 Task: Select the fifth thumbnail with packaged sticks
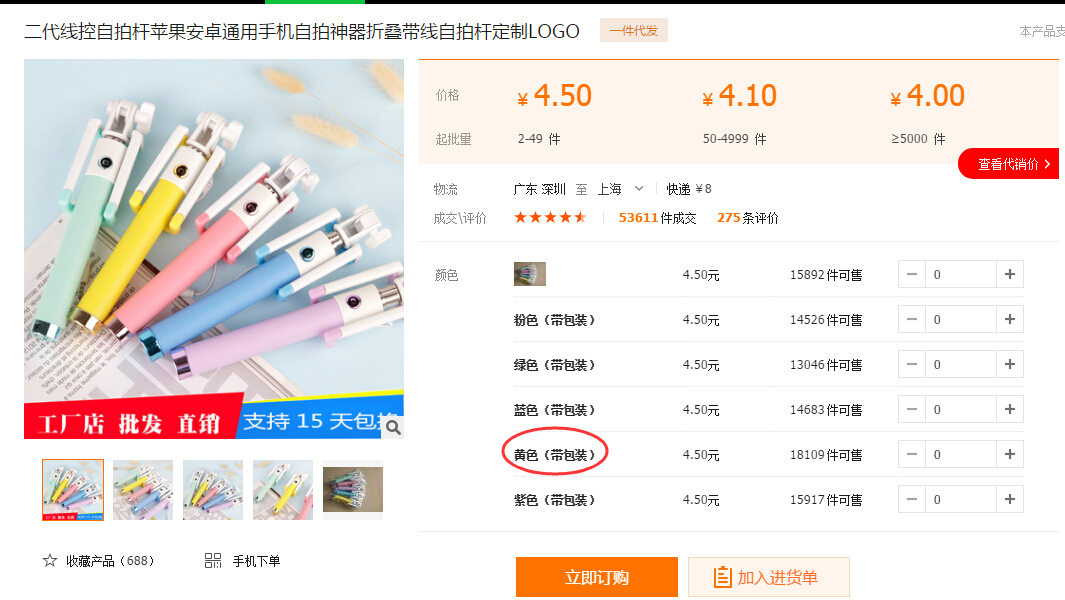353,490
